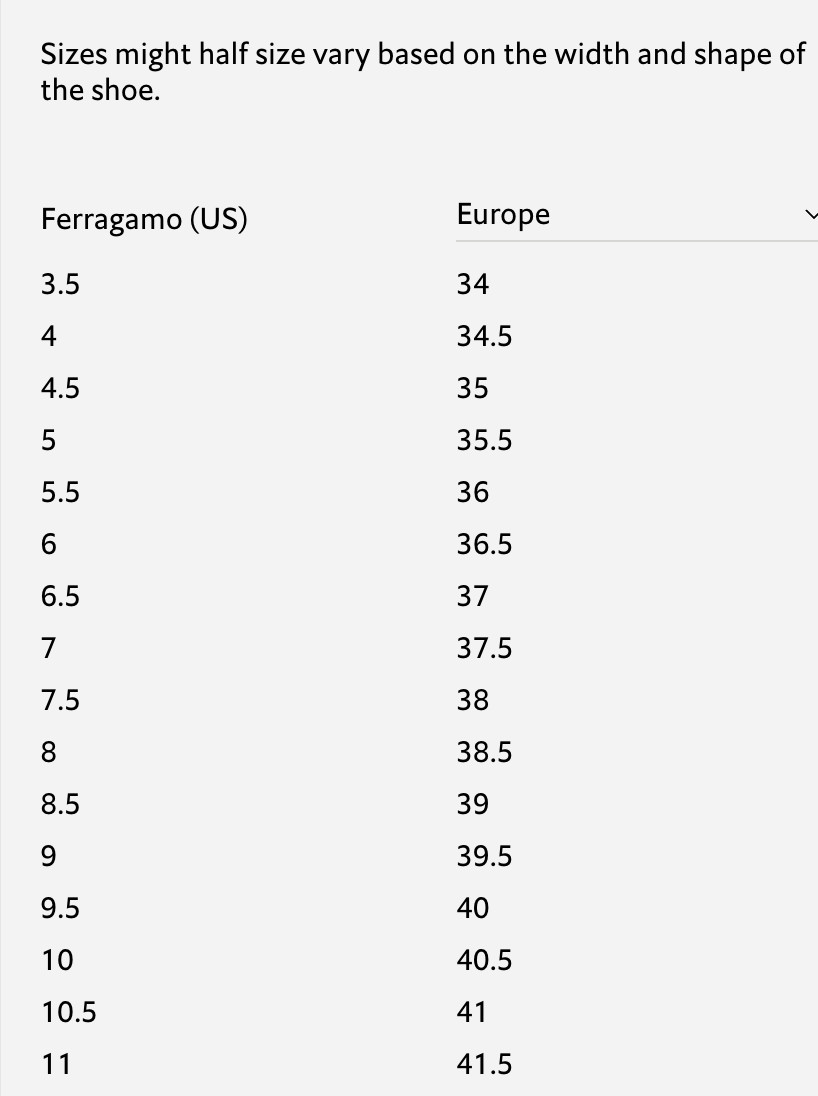The width and height of the screenshot is (818, 1096).
Task: Select European size 40.5 value
Action: coord(485,960)
